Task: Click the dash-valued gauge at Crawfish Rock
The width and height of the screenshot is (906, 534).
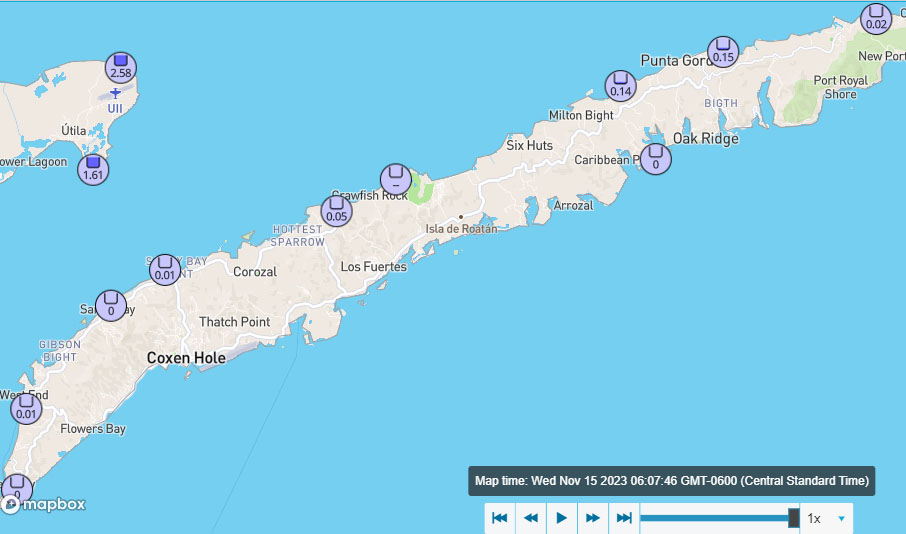Action: tap(395, 179)
